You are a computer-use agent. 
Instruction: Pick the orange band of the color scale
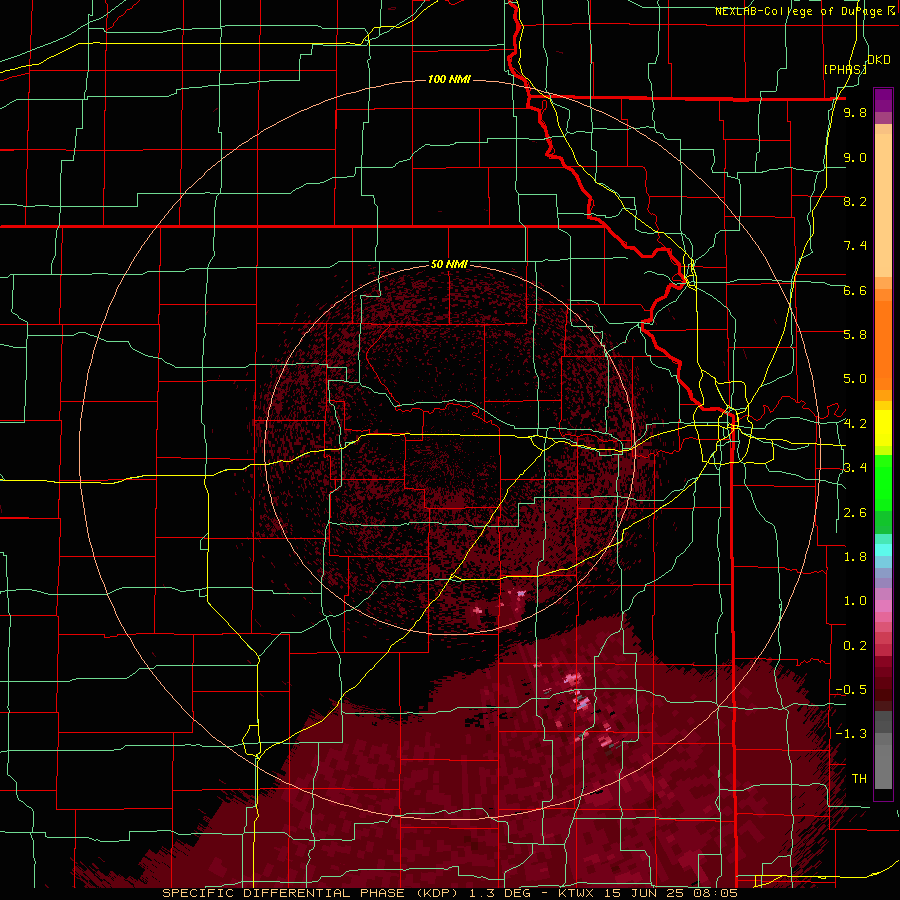(883, 344)
